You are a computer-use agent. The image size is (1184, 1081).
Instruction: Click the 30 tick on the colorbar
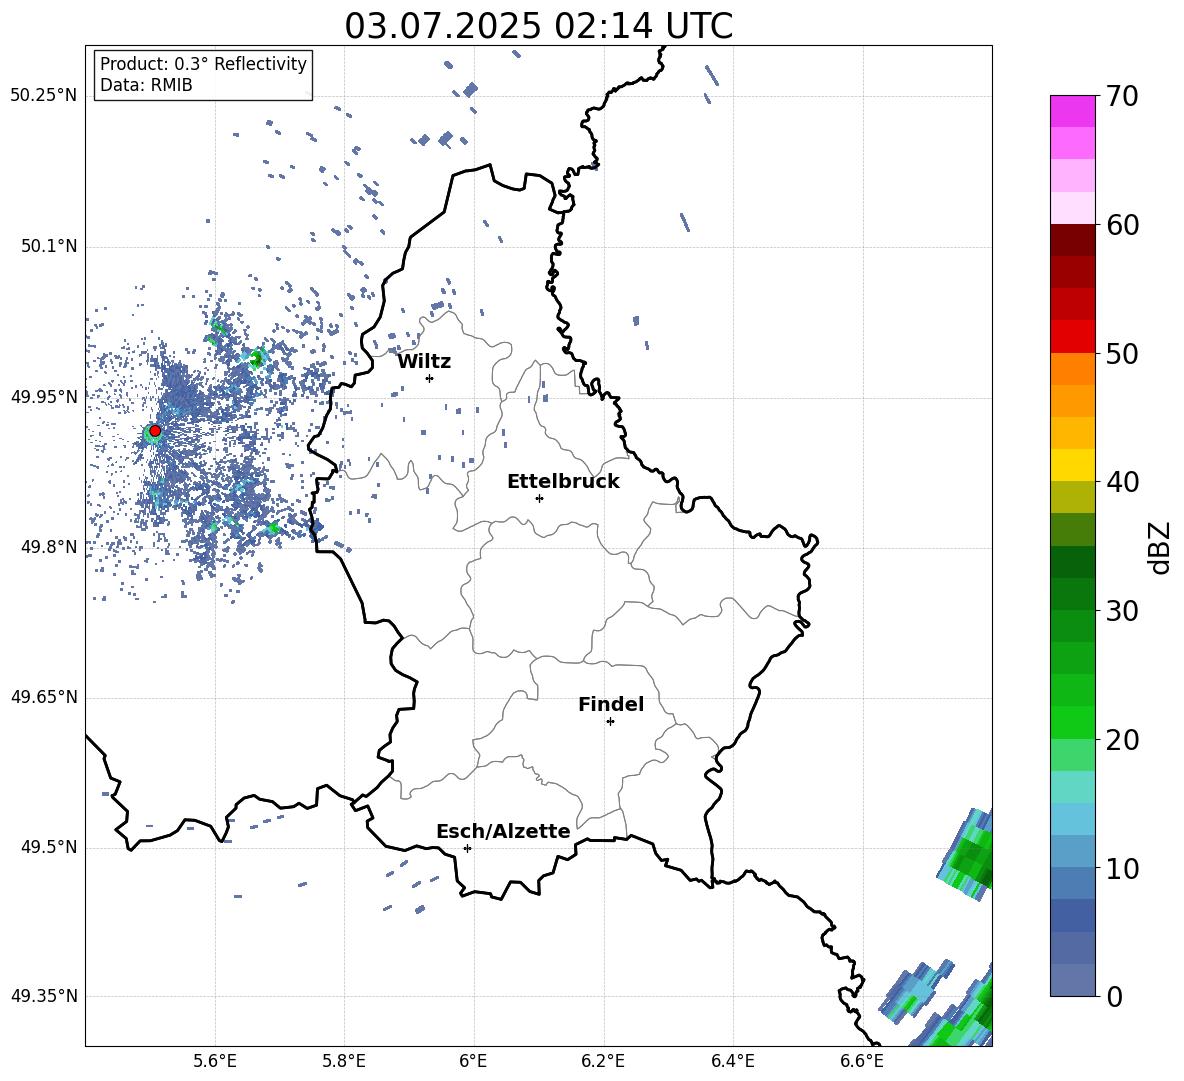click(x=1122, y=611)
